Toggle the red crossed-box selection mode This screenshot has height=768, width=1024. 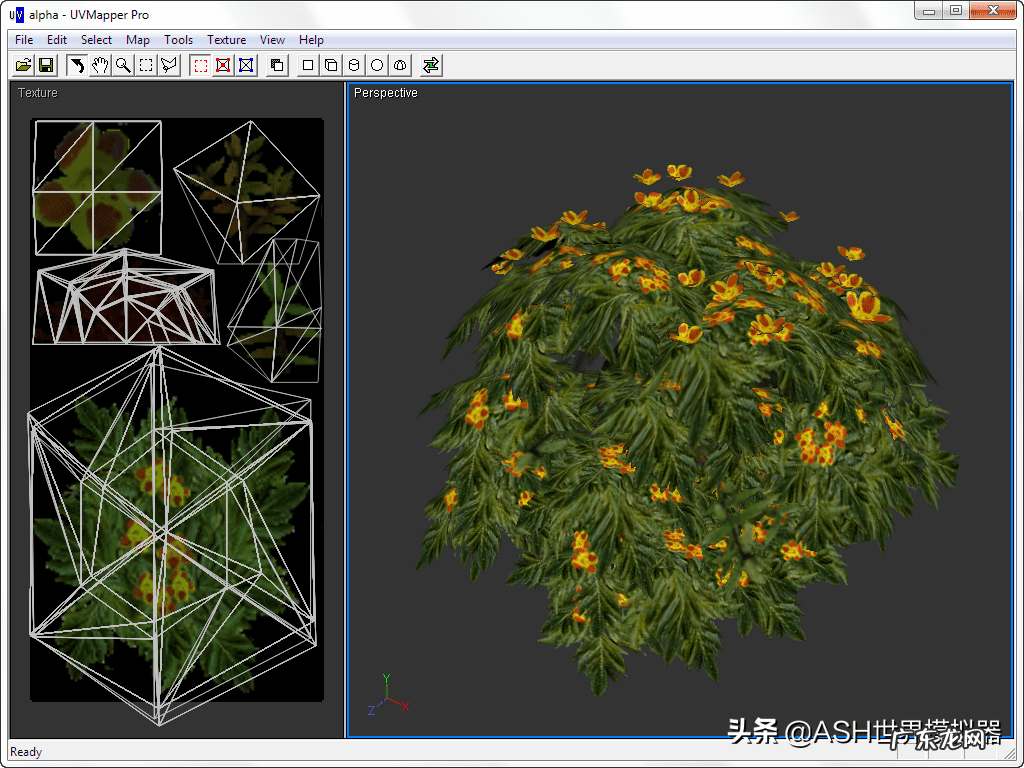(223, 65)
